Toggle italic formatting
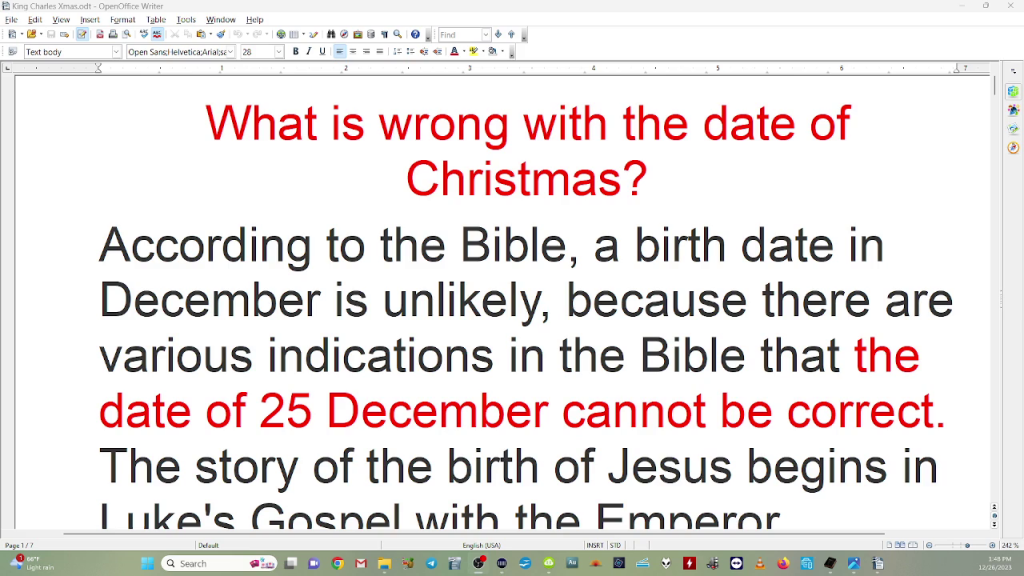 coord(309,52)
